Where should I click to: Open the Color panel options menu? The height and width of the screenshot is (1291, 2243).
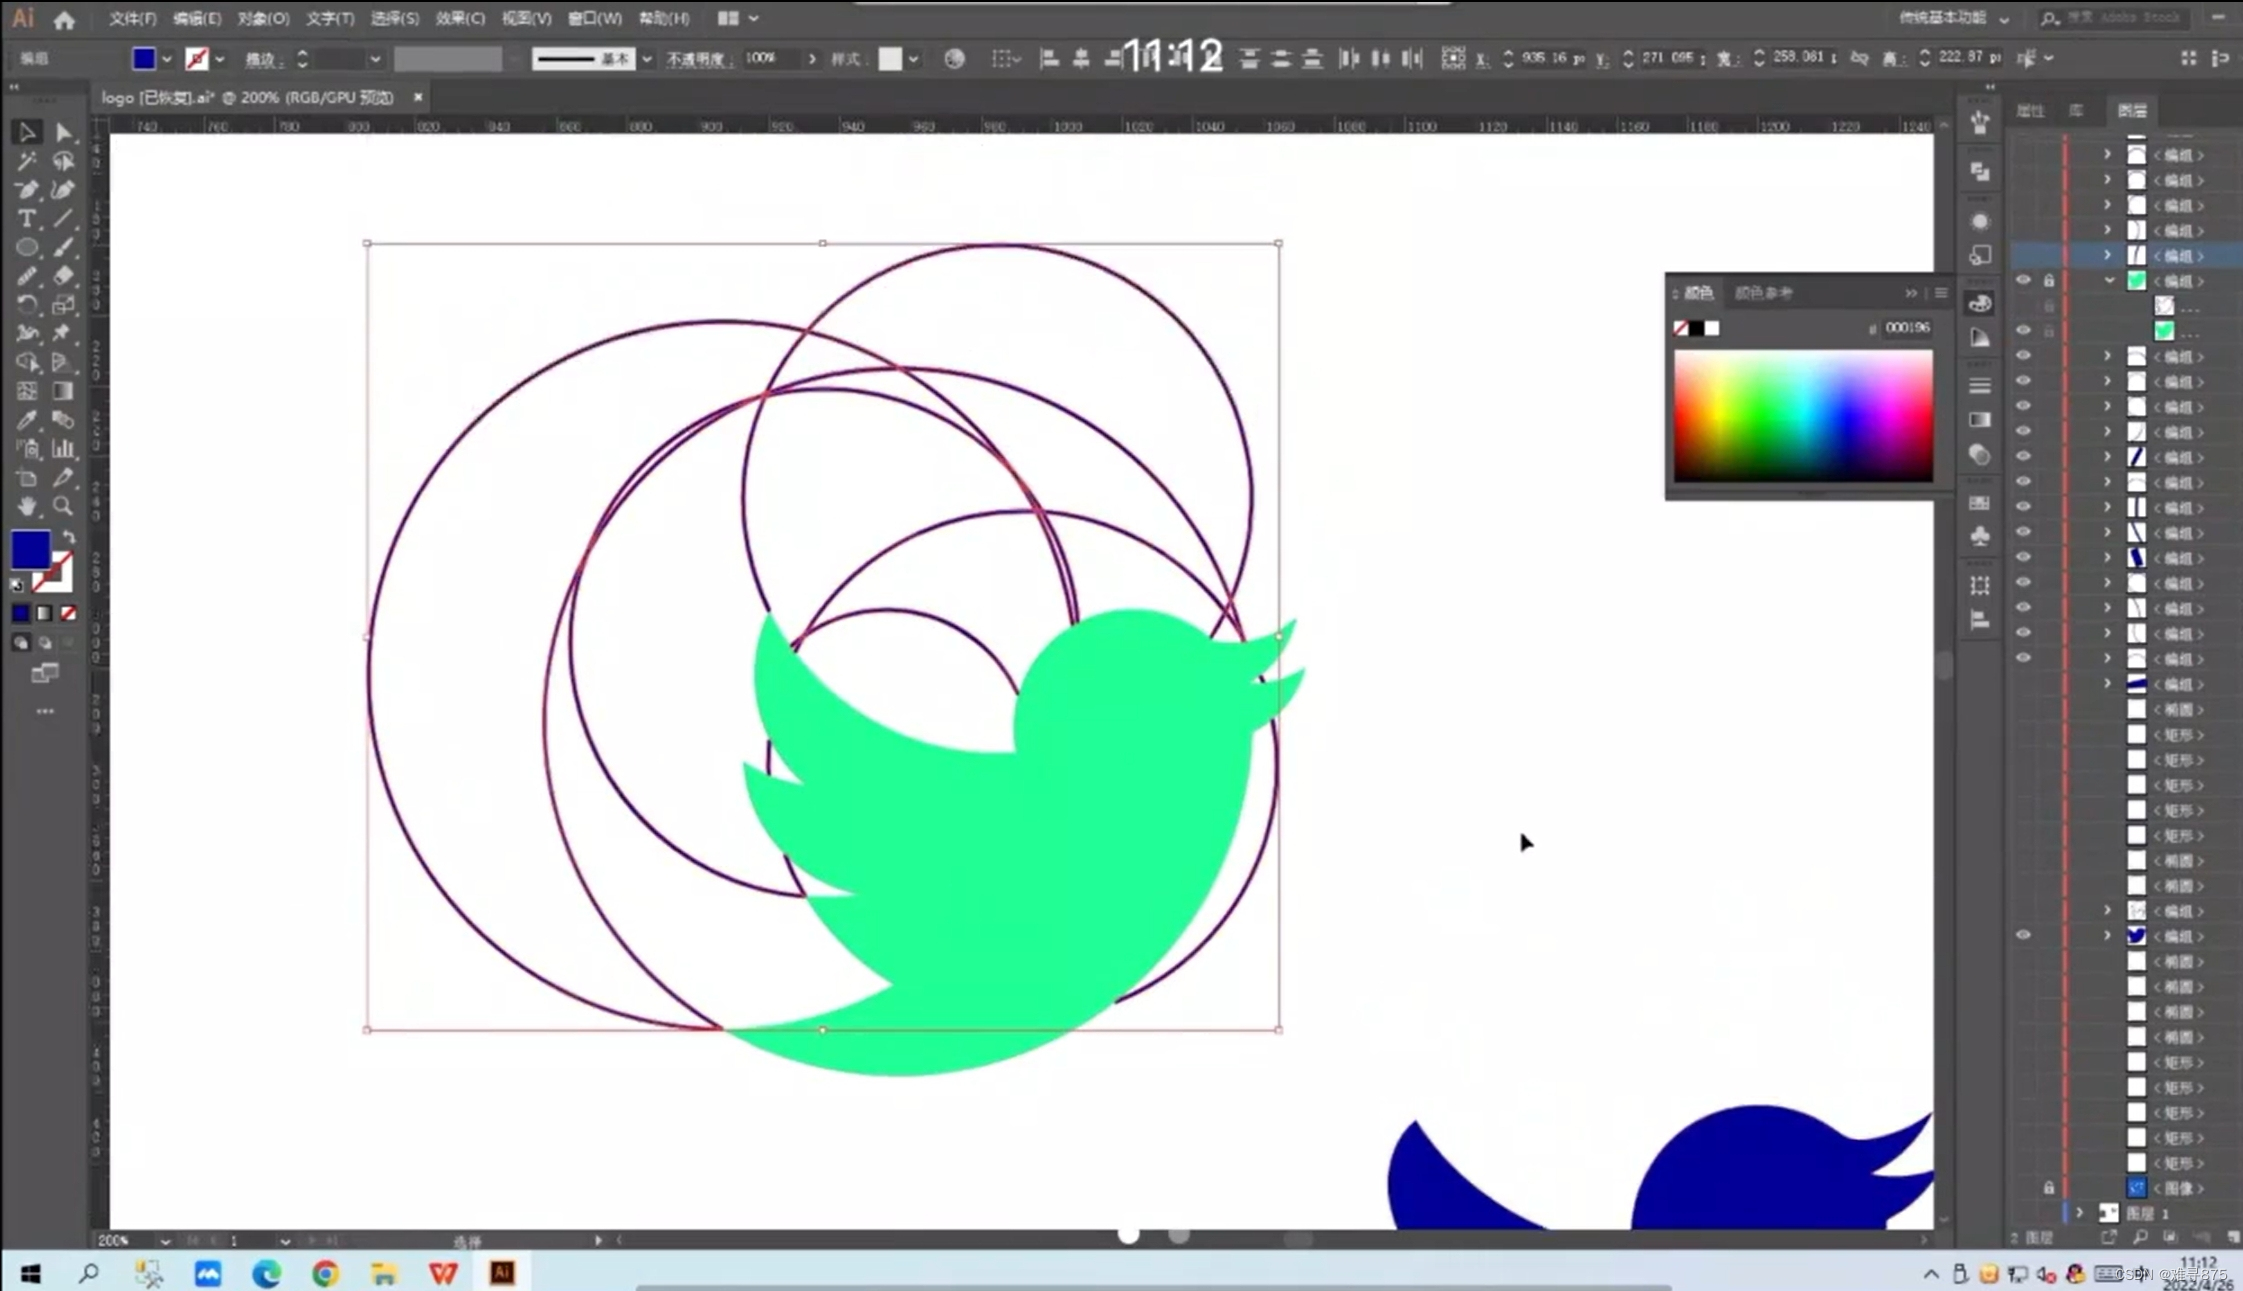1940,293
